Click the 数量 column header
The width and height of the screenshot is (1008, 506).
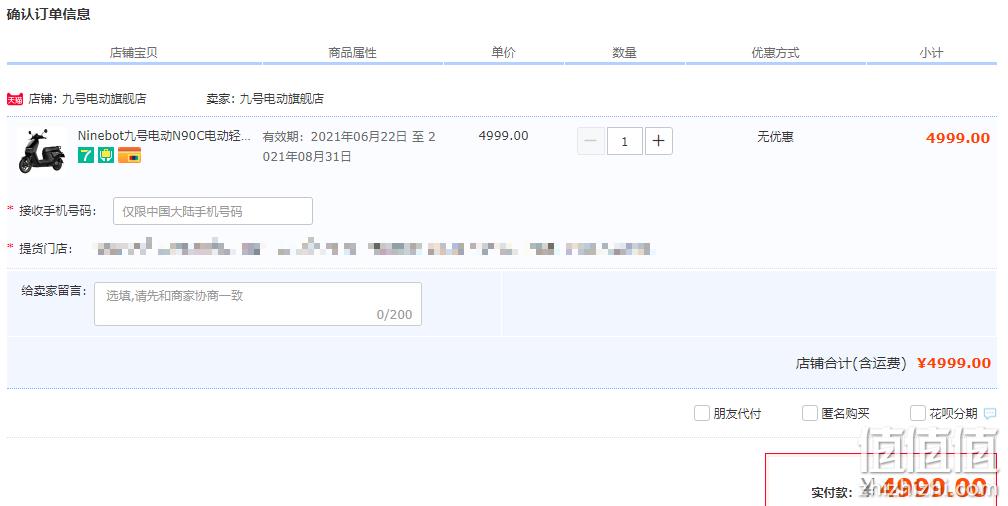[624, 53]
